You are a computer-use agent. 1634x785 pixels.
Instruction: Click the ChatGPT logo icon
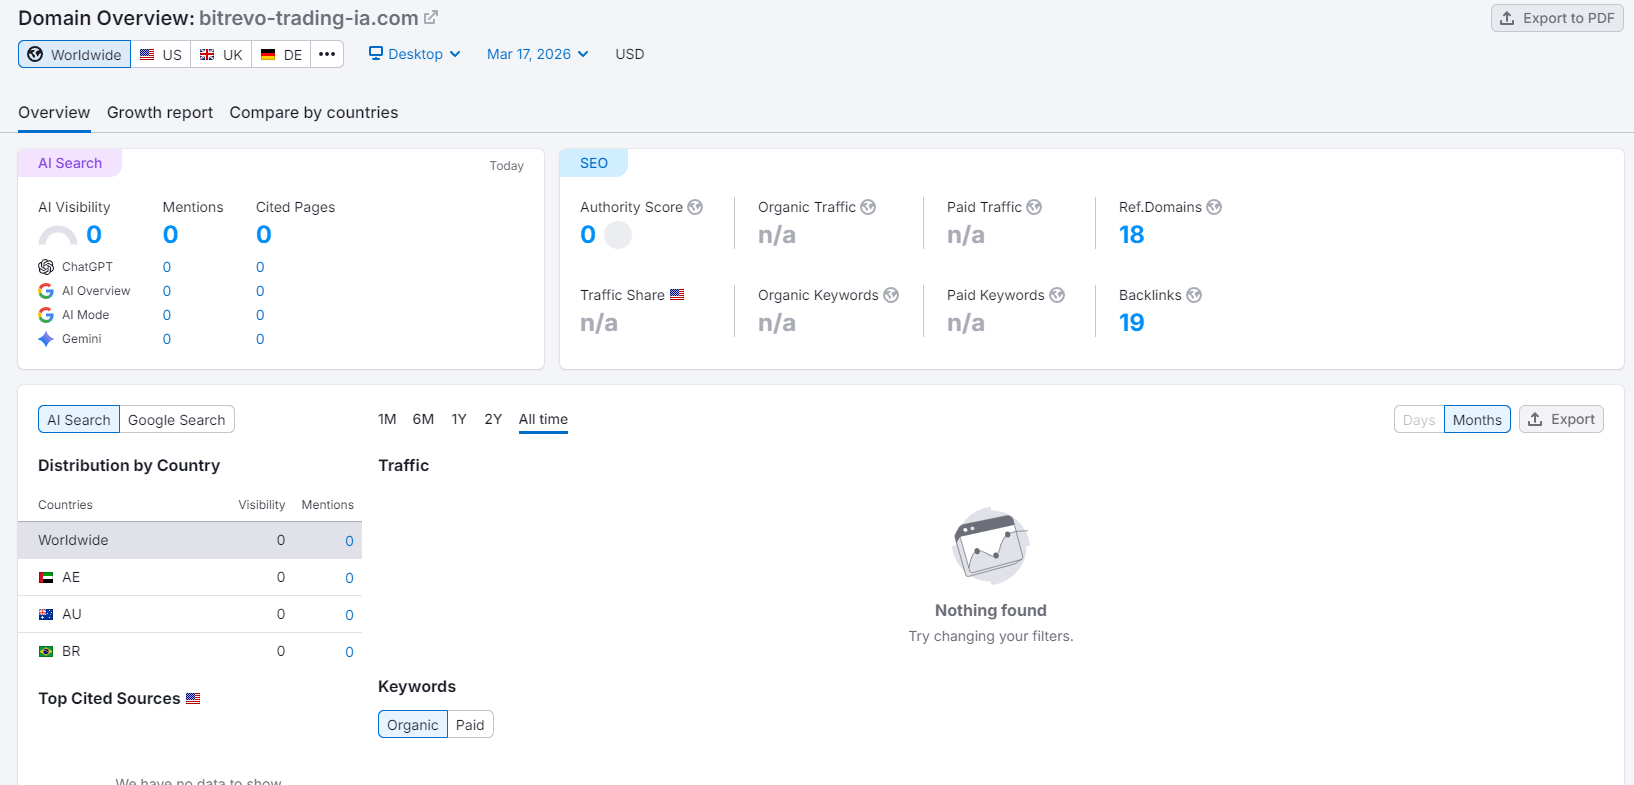[x=46, y=267]
